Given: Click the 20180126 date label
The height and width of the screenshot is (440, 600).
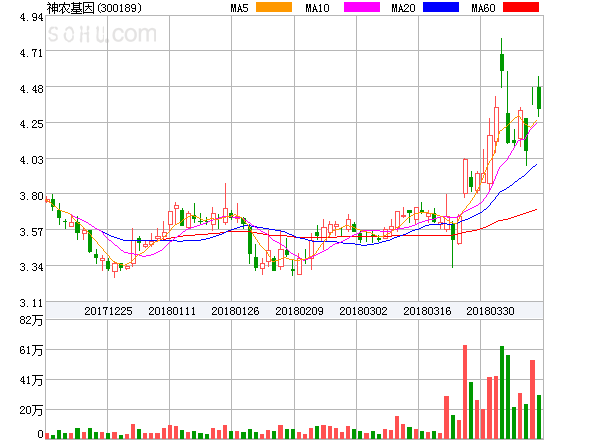Looking at the screenshot, I should click(x=235, y=311).
